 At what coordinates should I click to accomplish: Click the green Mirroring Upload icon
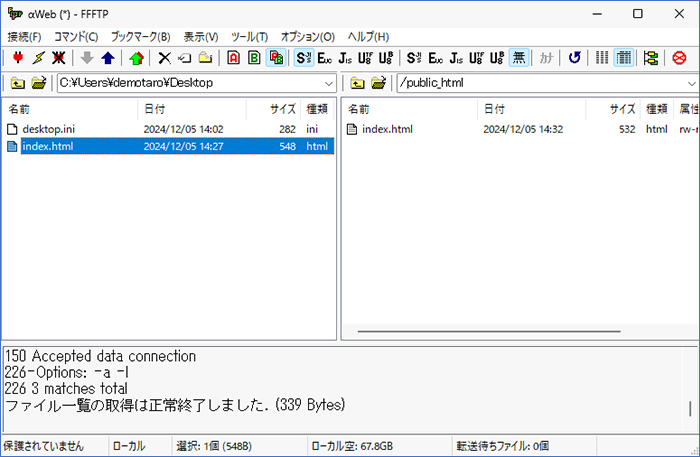pyautogui.click(x=136, y=58)
